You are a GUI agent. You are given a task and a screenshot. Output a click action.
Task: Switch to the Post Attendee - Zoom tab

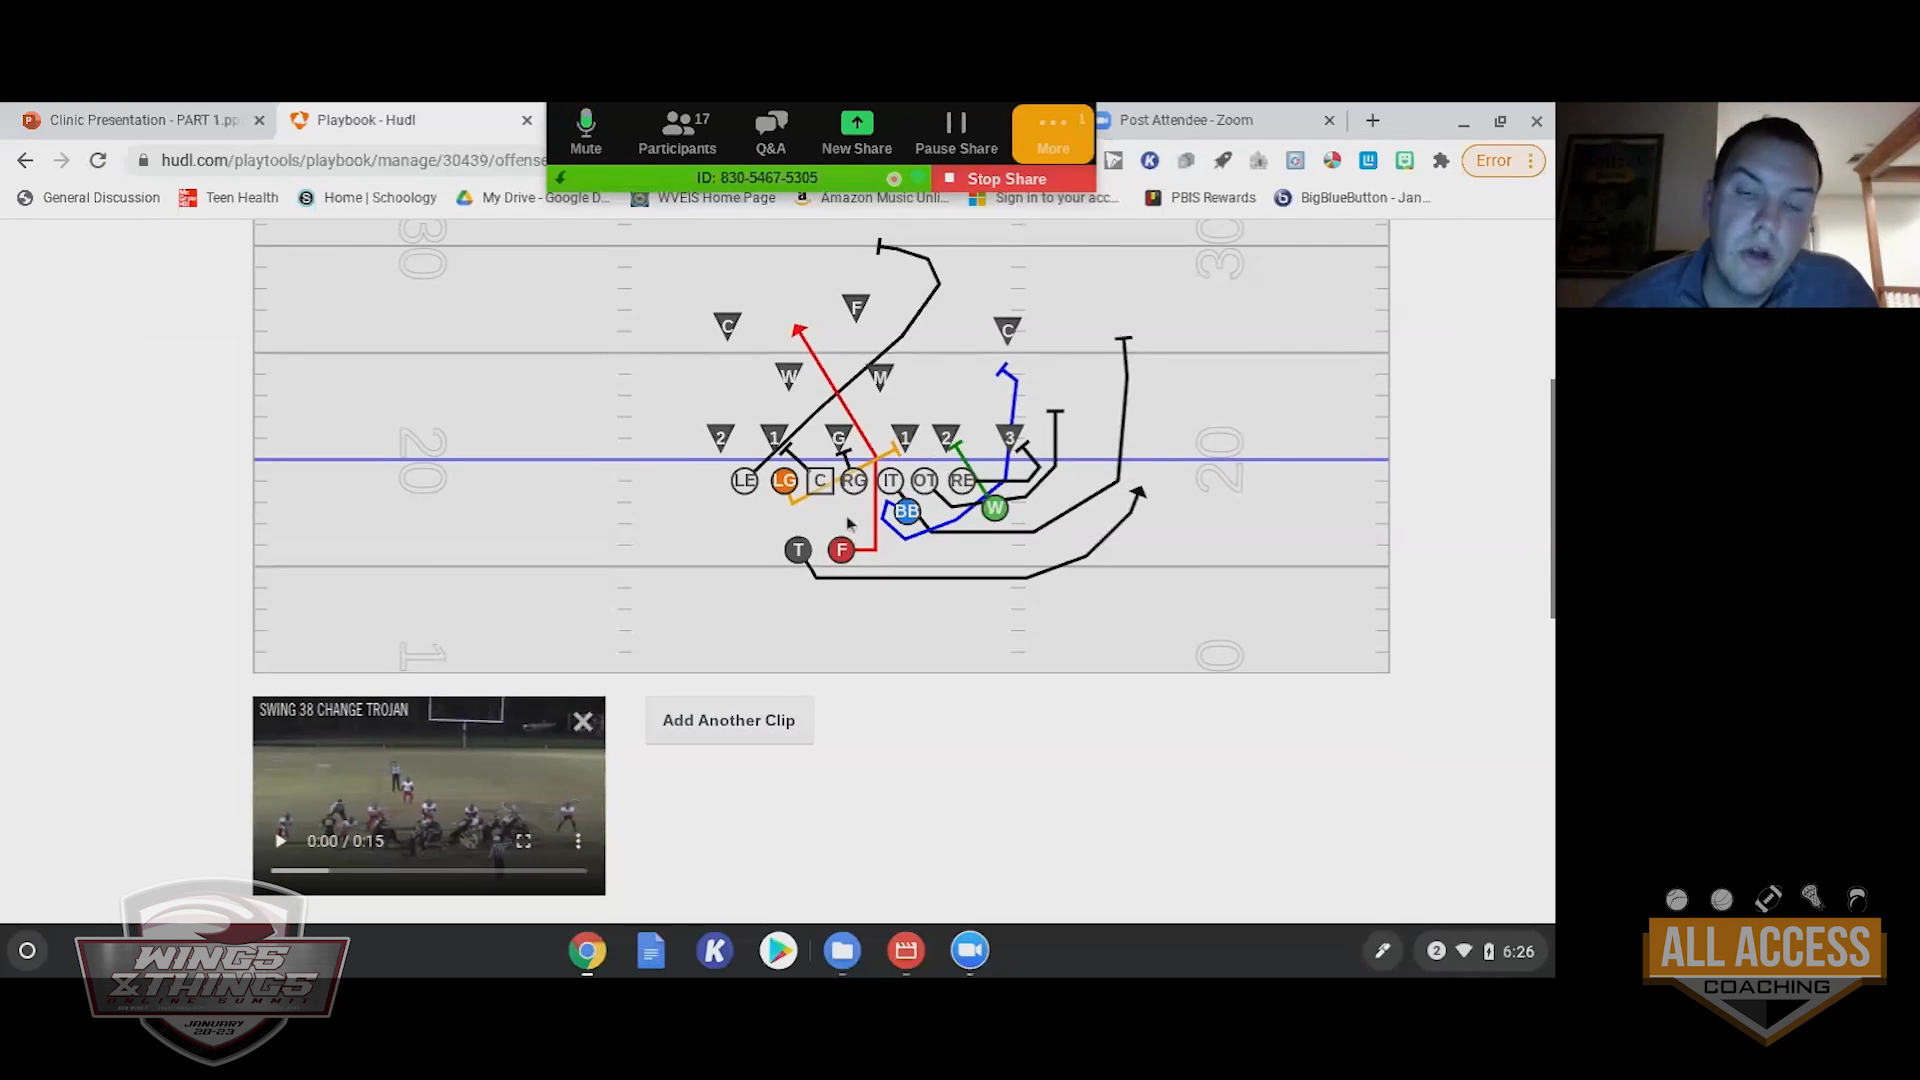pos(1185,120)
